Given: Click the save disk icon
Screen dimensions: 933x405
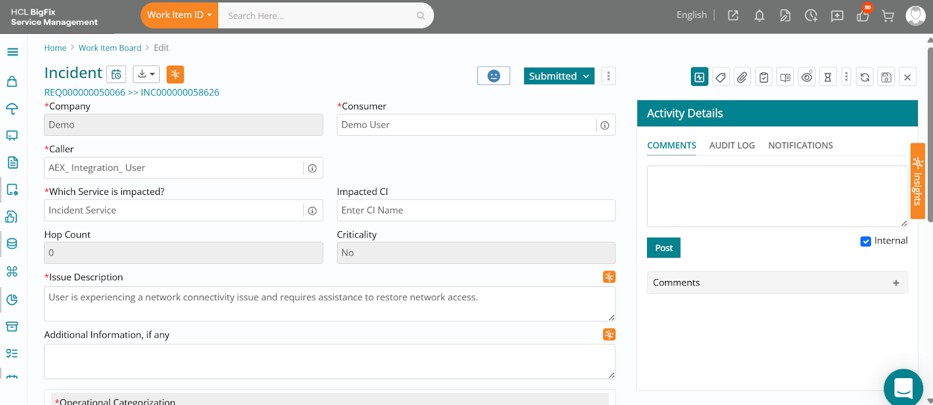Looking at the screenshot, I should [886, 77].
